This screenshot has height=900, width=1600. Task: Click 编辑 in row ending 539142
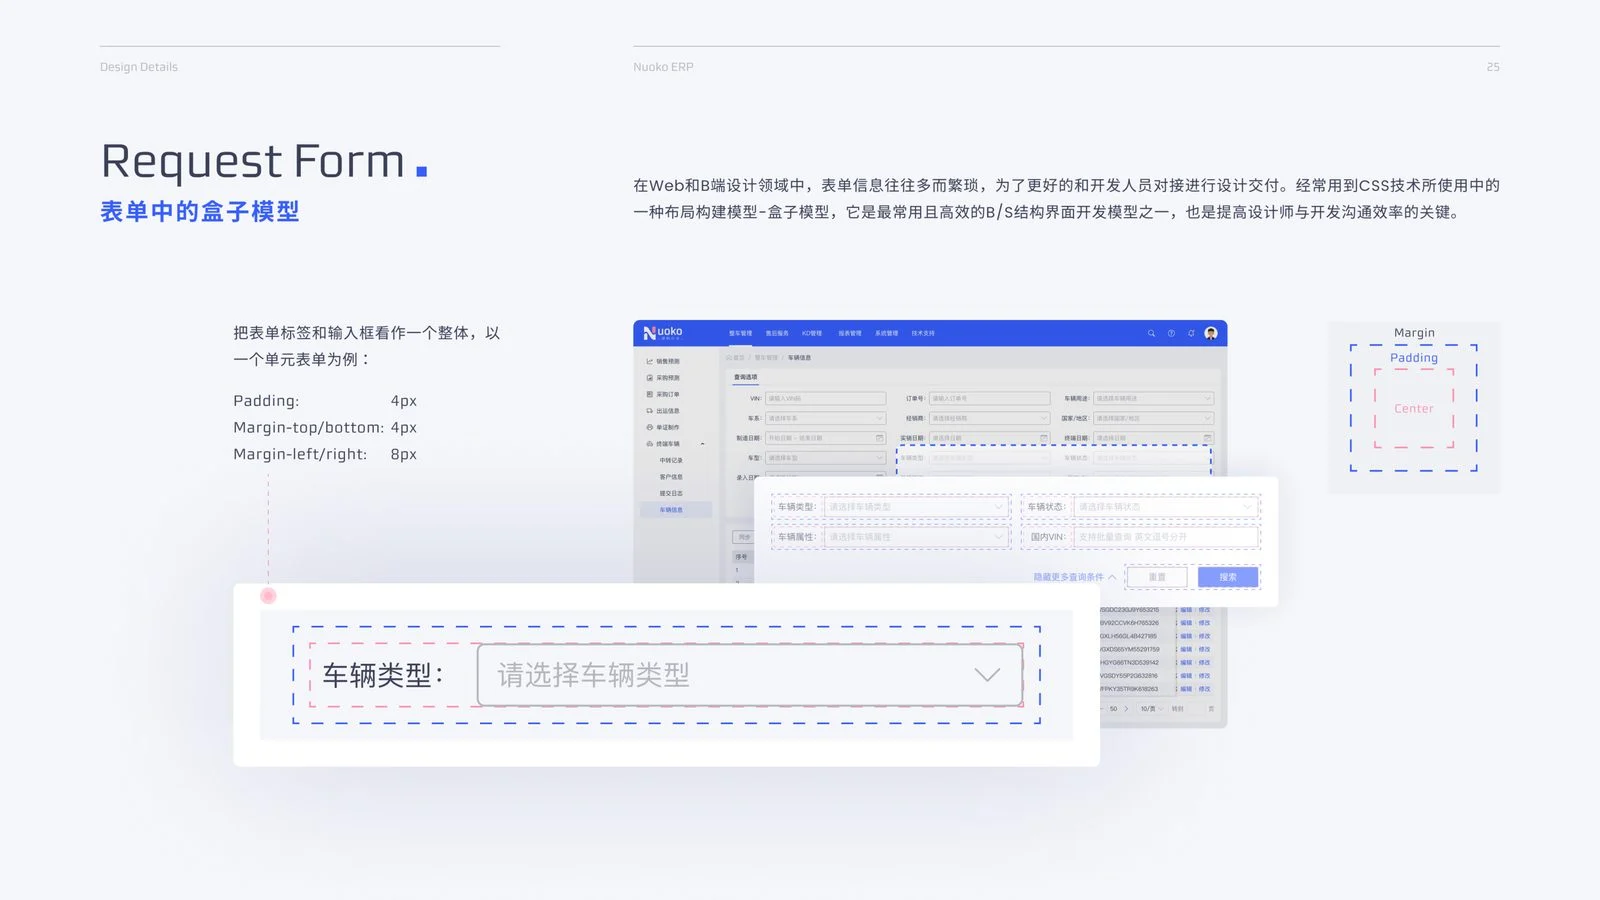click(1186, 662)
